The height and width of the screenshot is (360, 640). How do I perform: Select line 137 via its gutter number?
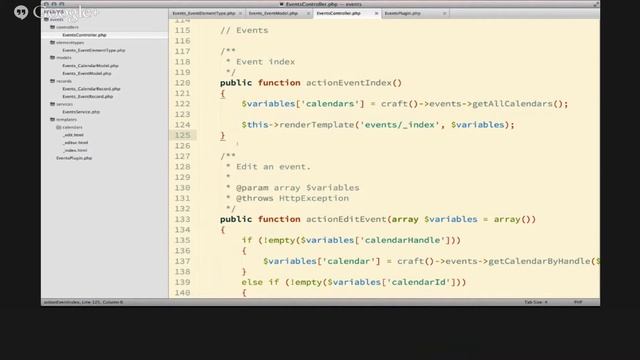point(182,261)
